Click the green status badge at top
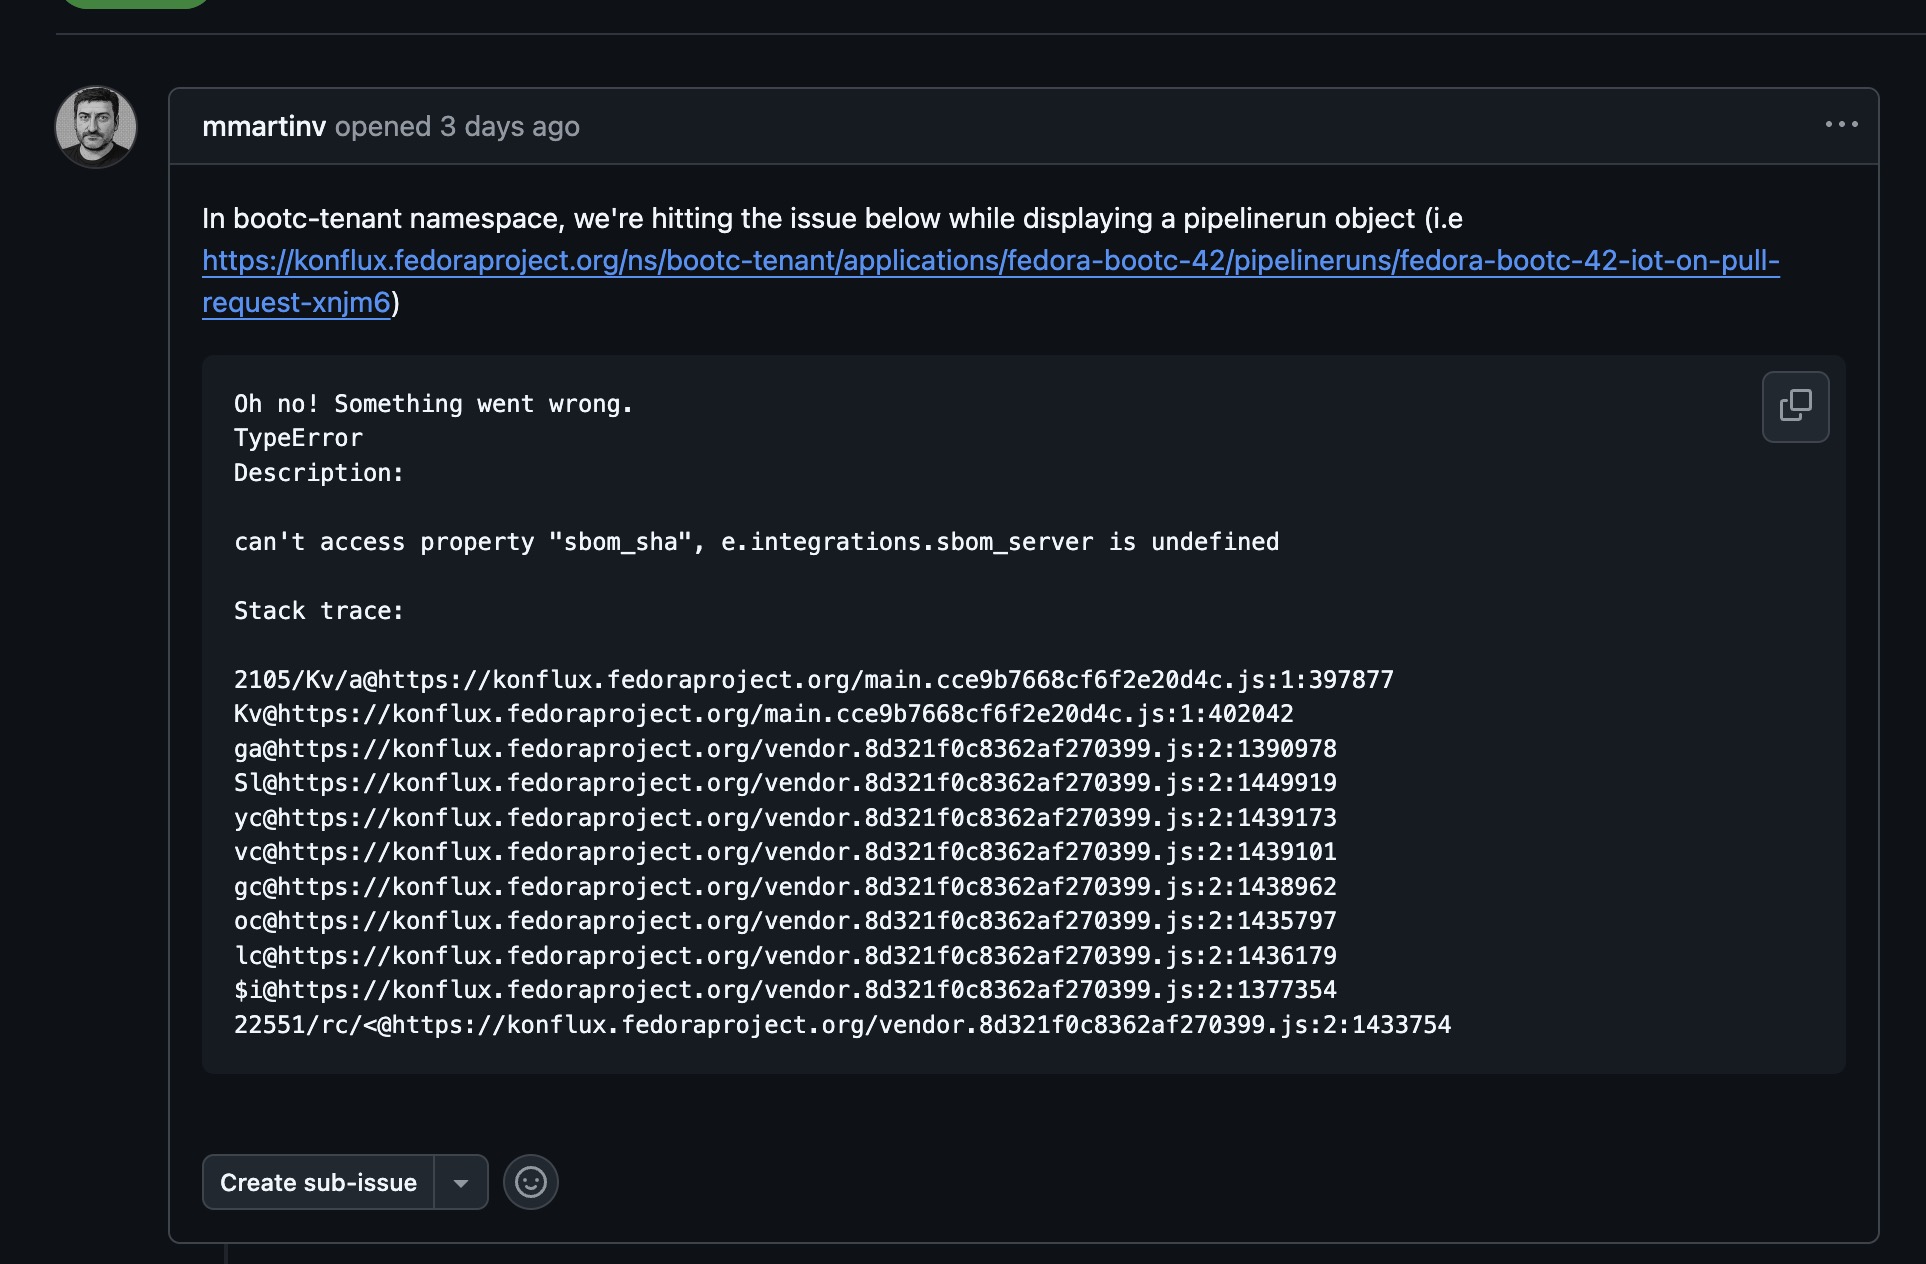This screenshot has height=1264, width=1926. 135,3
